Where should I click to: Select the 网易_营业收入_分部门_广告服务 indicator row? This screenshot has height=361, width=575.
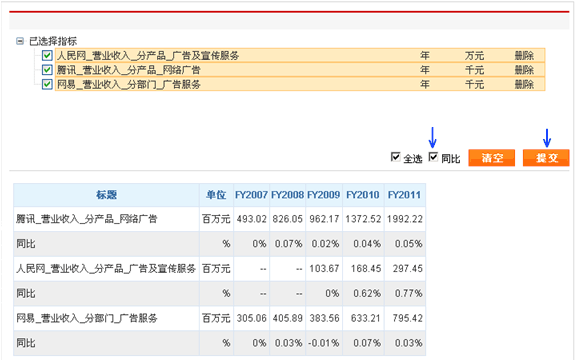click(300, 84)
